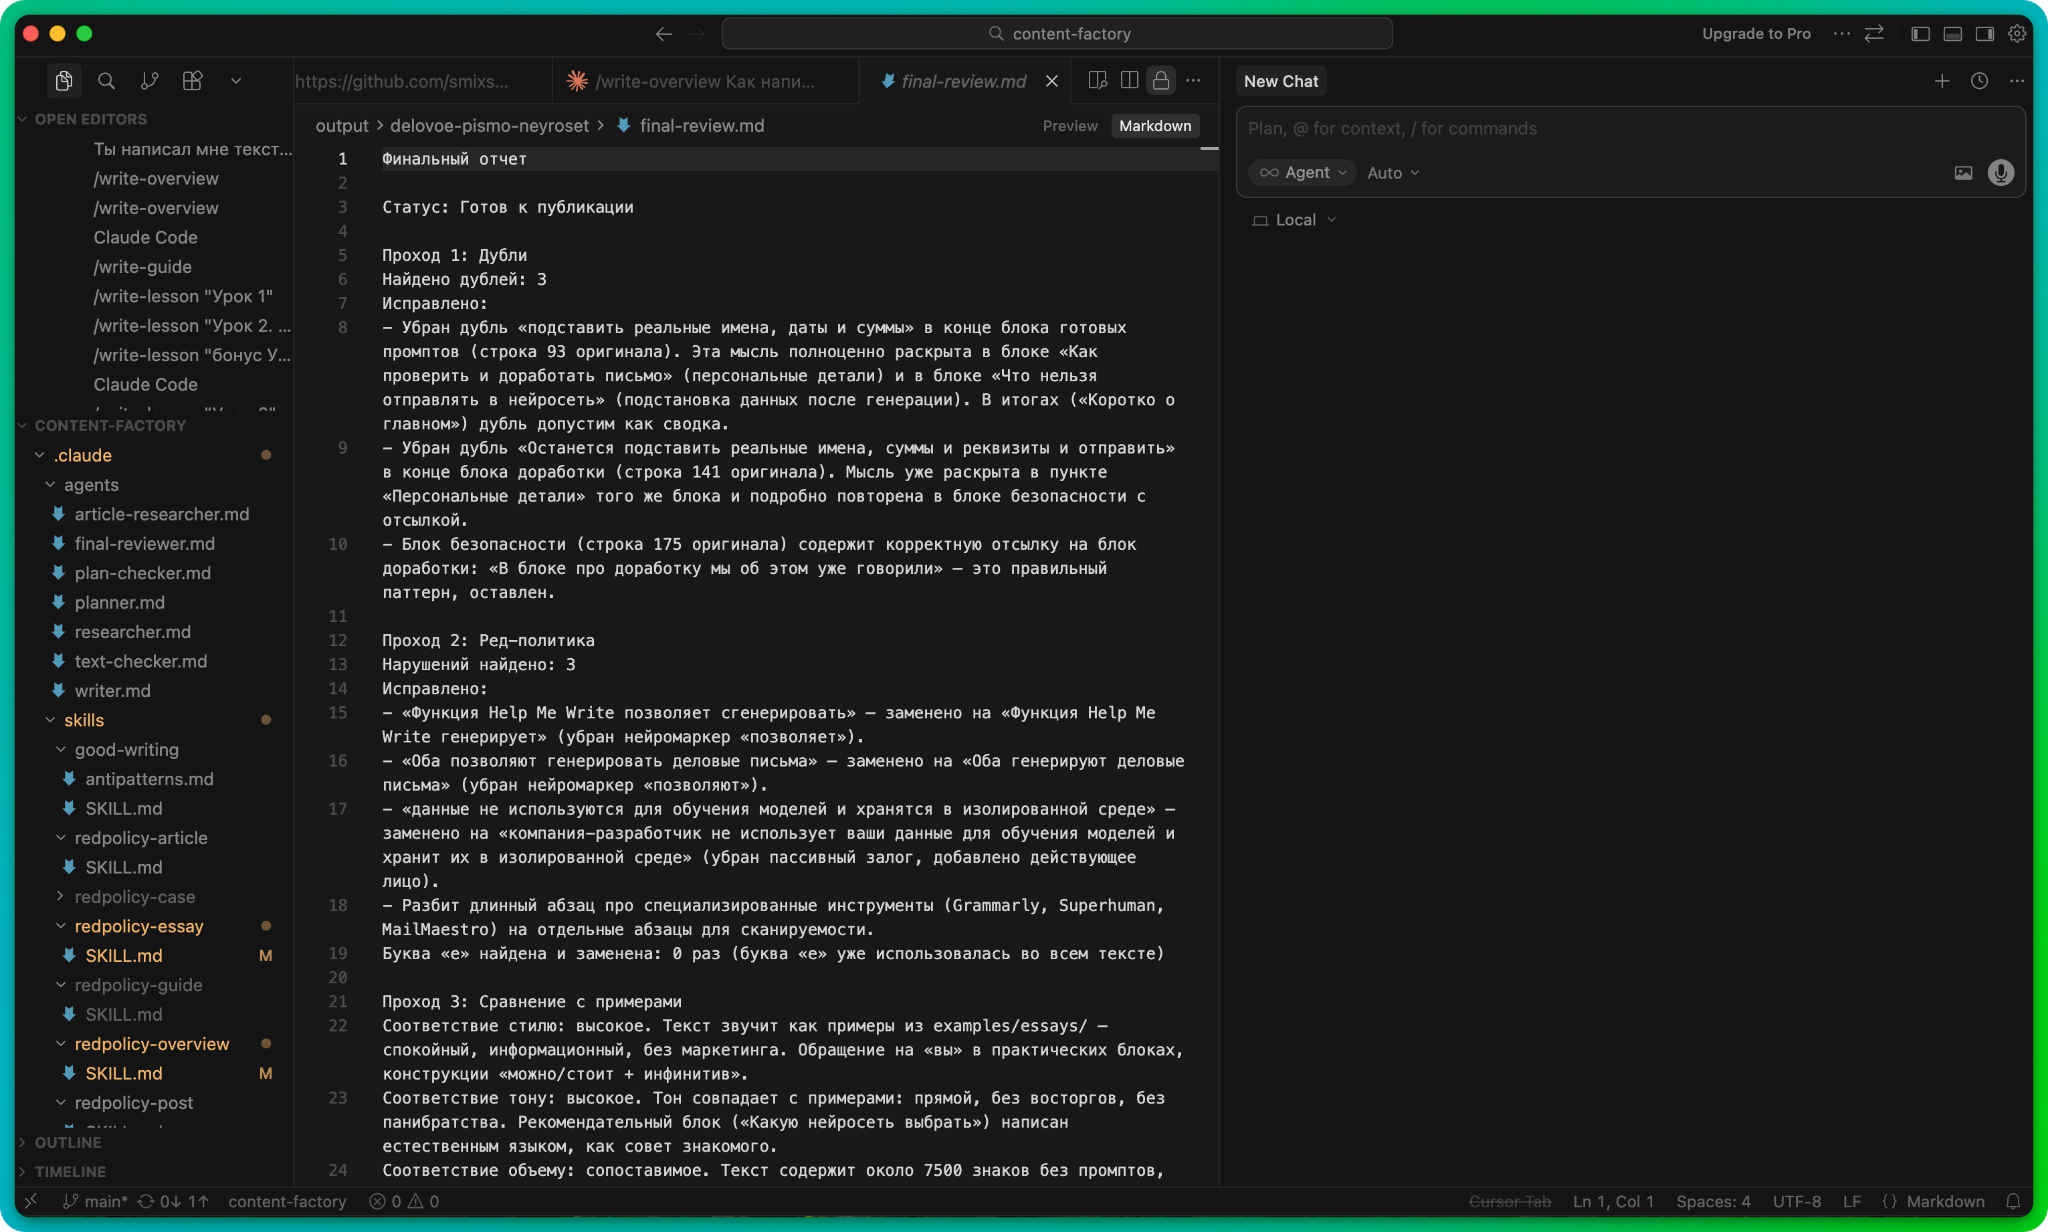The image size is (2048, 1232).
Task: Open the github.com editor tab
Action: 402,81
